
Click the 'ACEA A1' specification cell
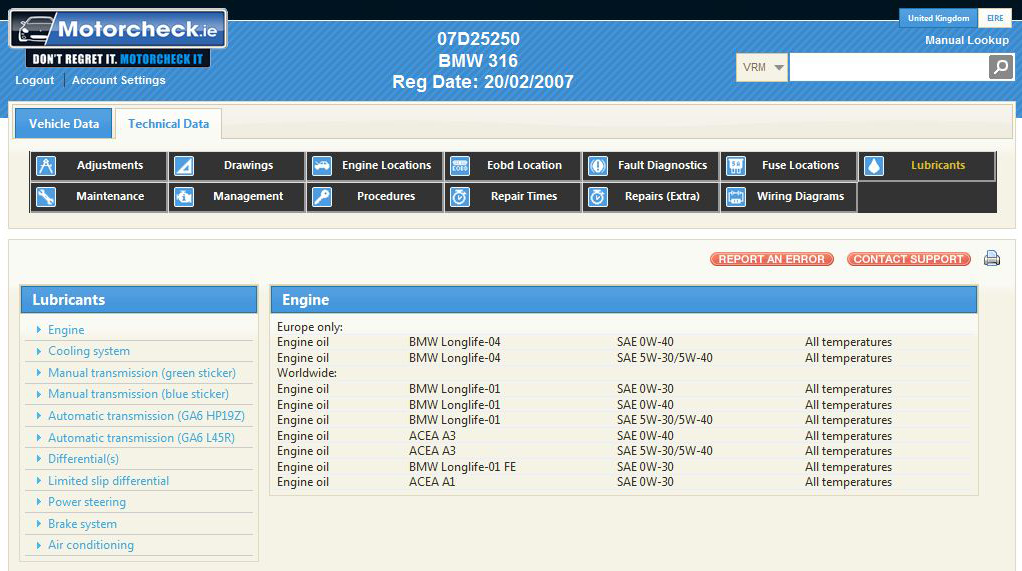tap(432, 482)
